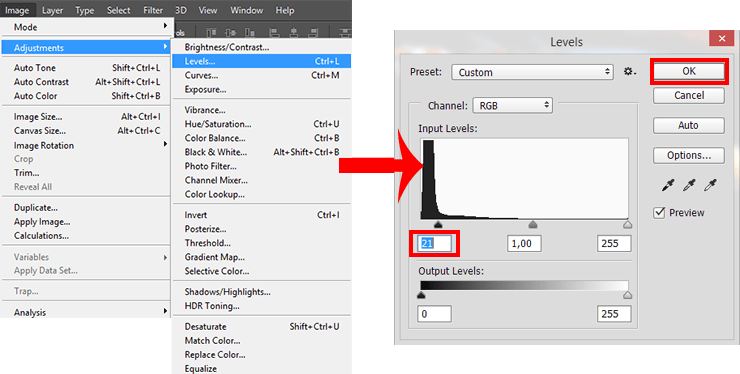The image size is (740, 374).
Task: Click the input highlight white slider
Action: tap(627, 225)
